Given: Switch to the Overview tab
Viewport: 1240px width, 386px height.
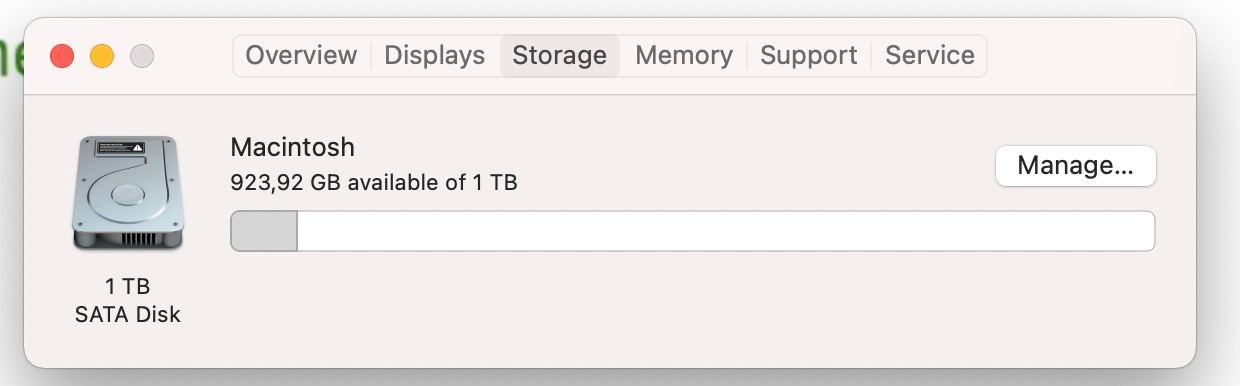Looking at the screenshot, I should pyautogui.click(x=301, y=55).
